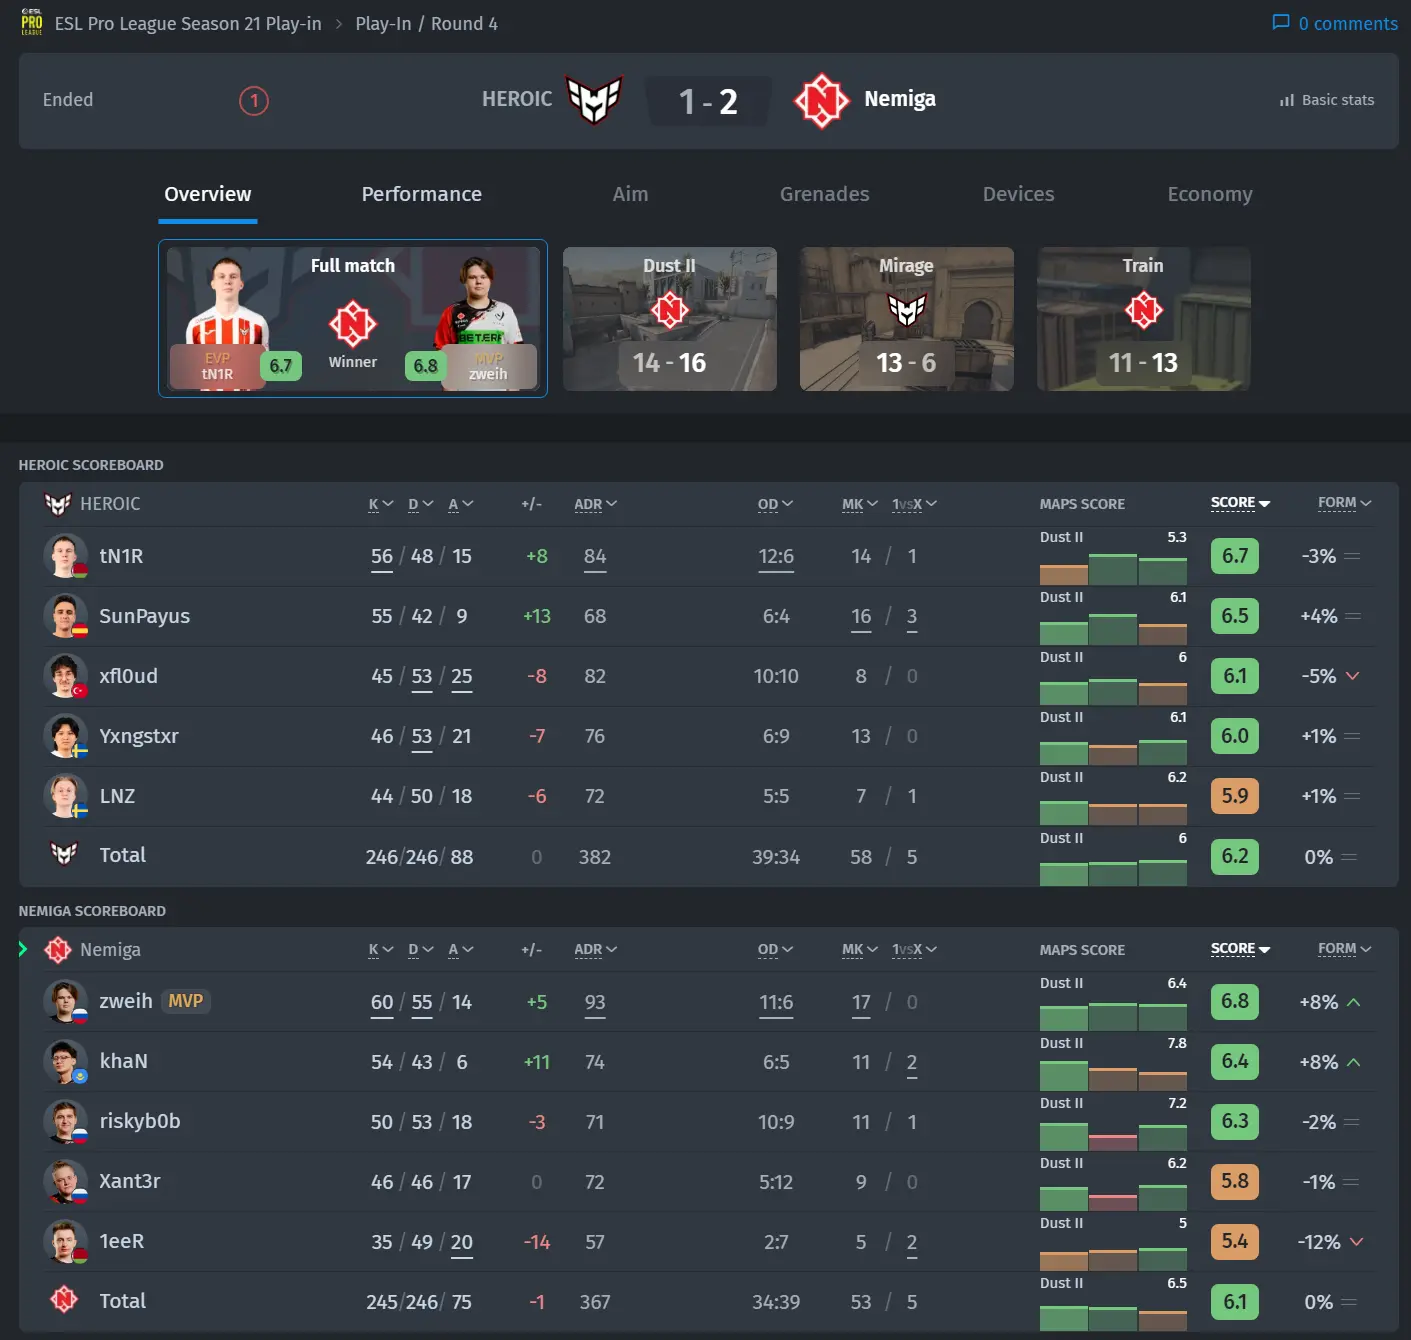Select the Dust II 14-16 map card
This screenshot has height=1340, width=1411.
[x=670, y=319]
